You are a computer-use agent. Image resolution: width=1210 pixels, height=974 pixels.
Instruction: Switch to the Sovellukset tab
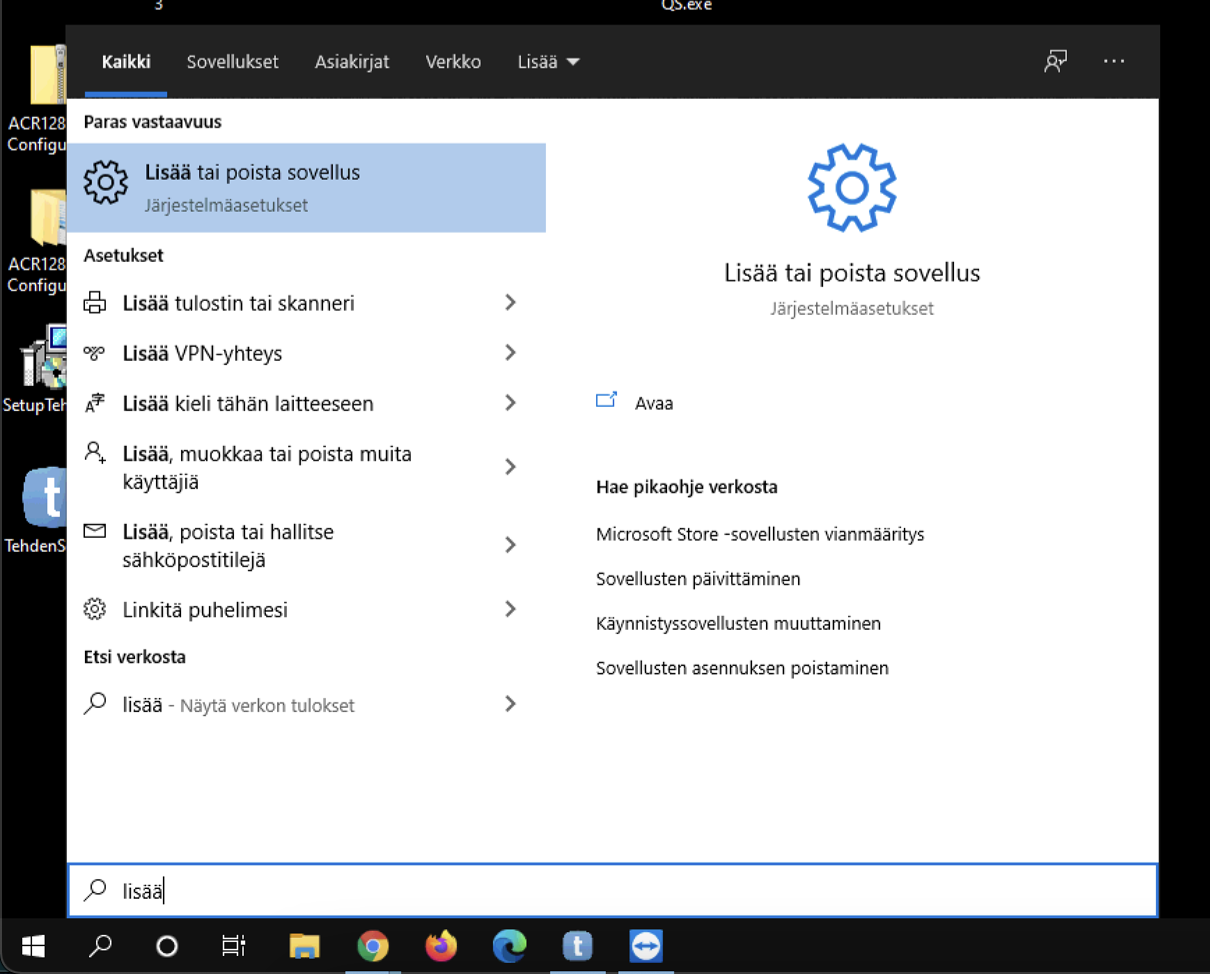click(x=232, y=62)
